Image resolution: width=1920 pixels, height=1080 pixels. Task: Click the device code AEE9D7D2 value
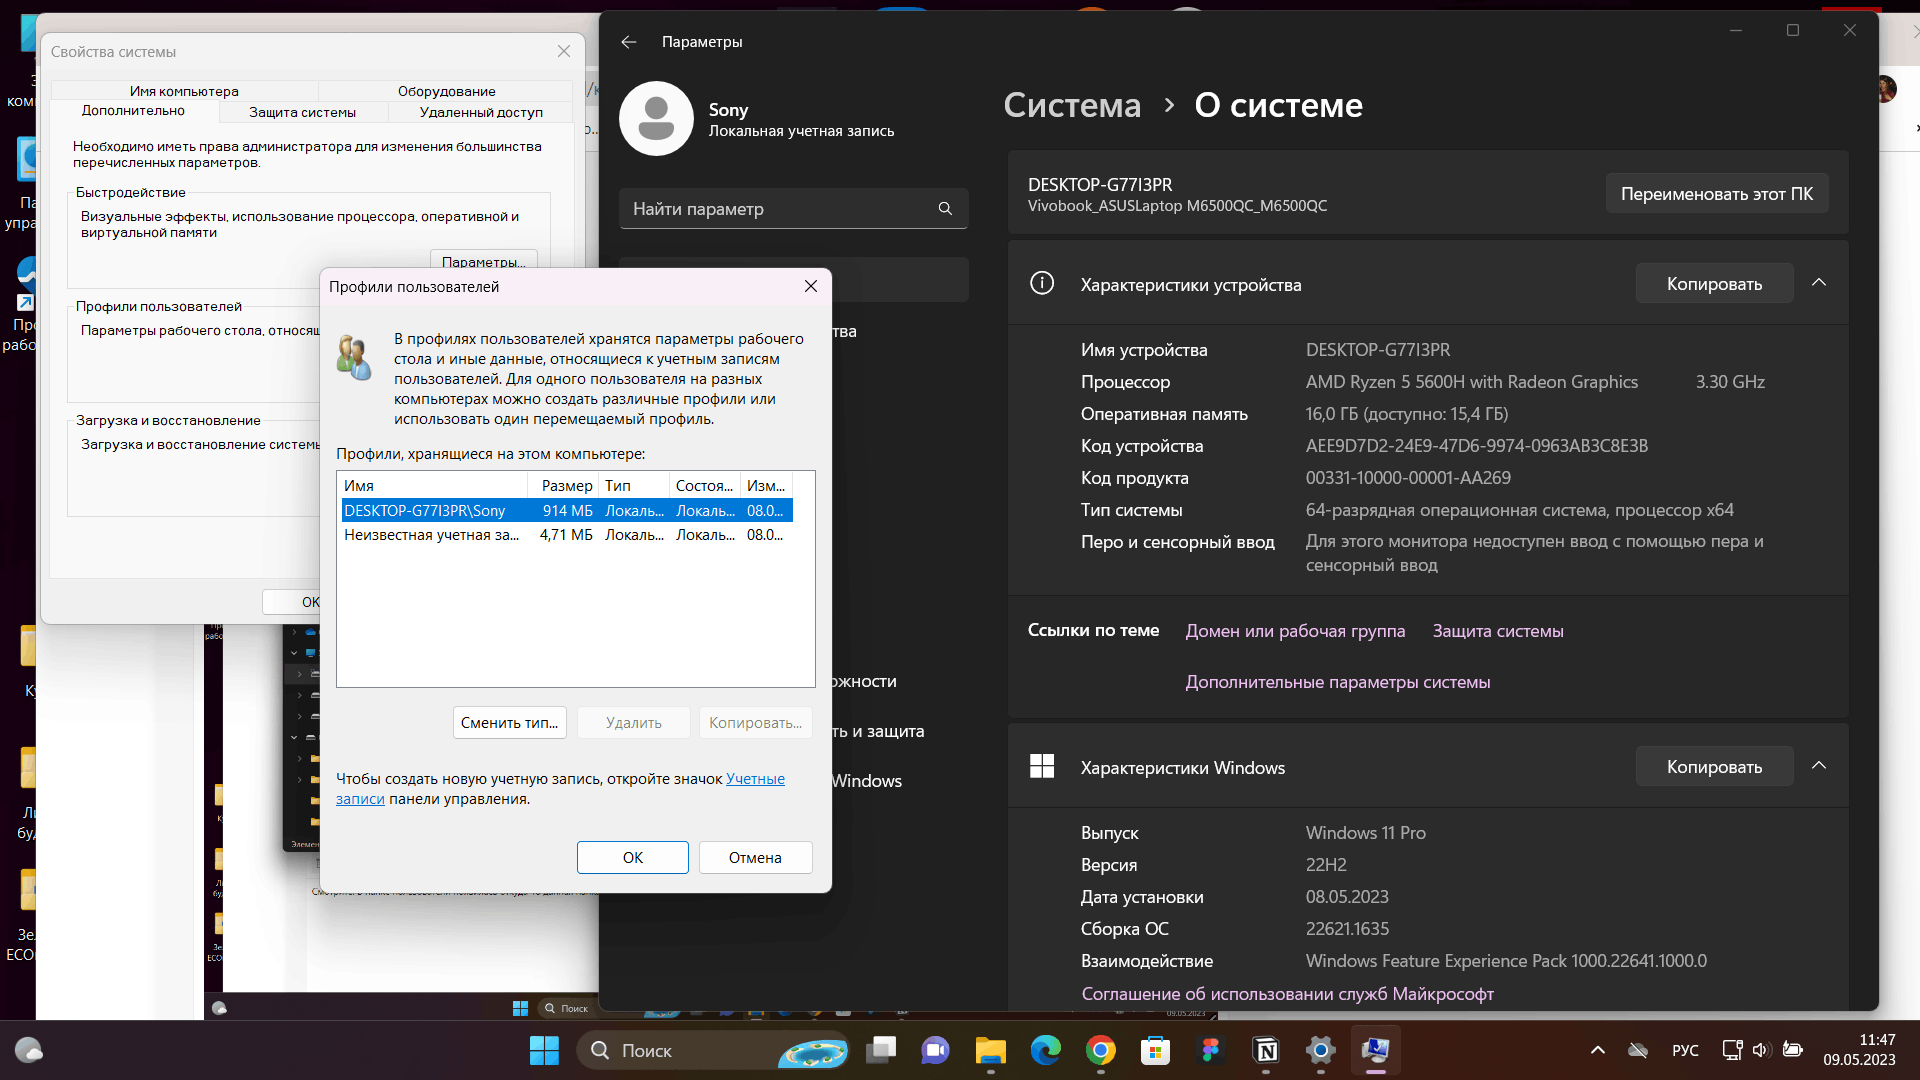(x=1476, y=446)
